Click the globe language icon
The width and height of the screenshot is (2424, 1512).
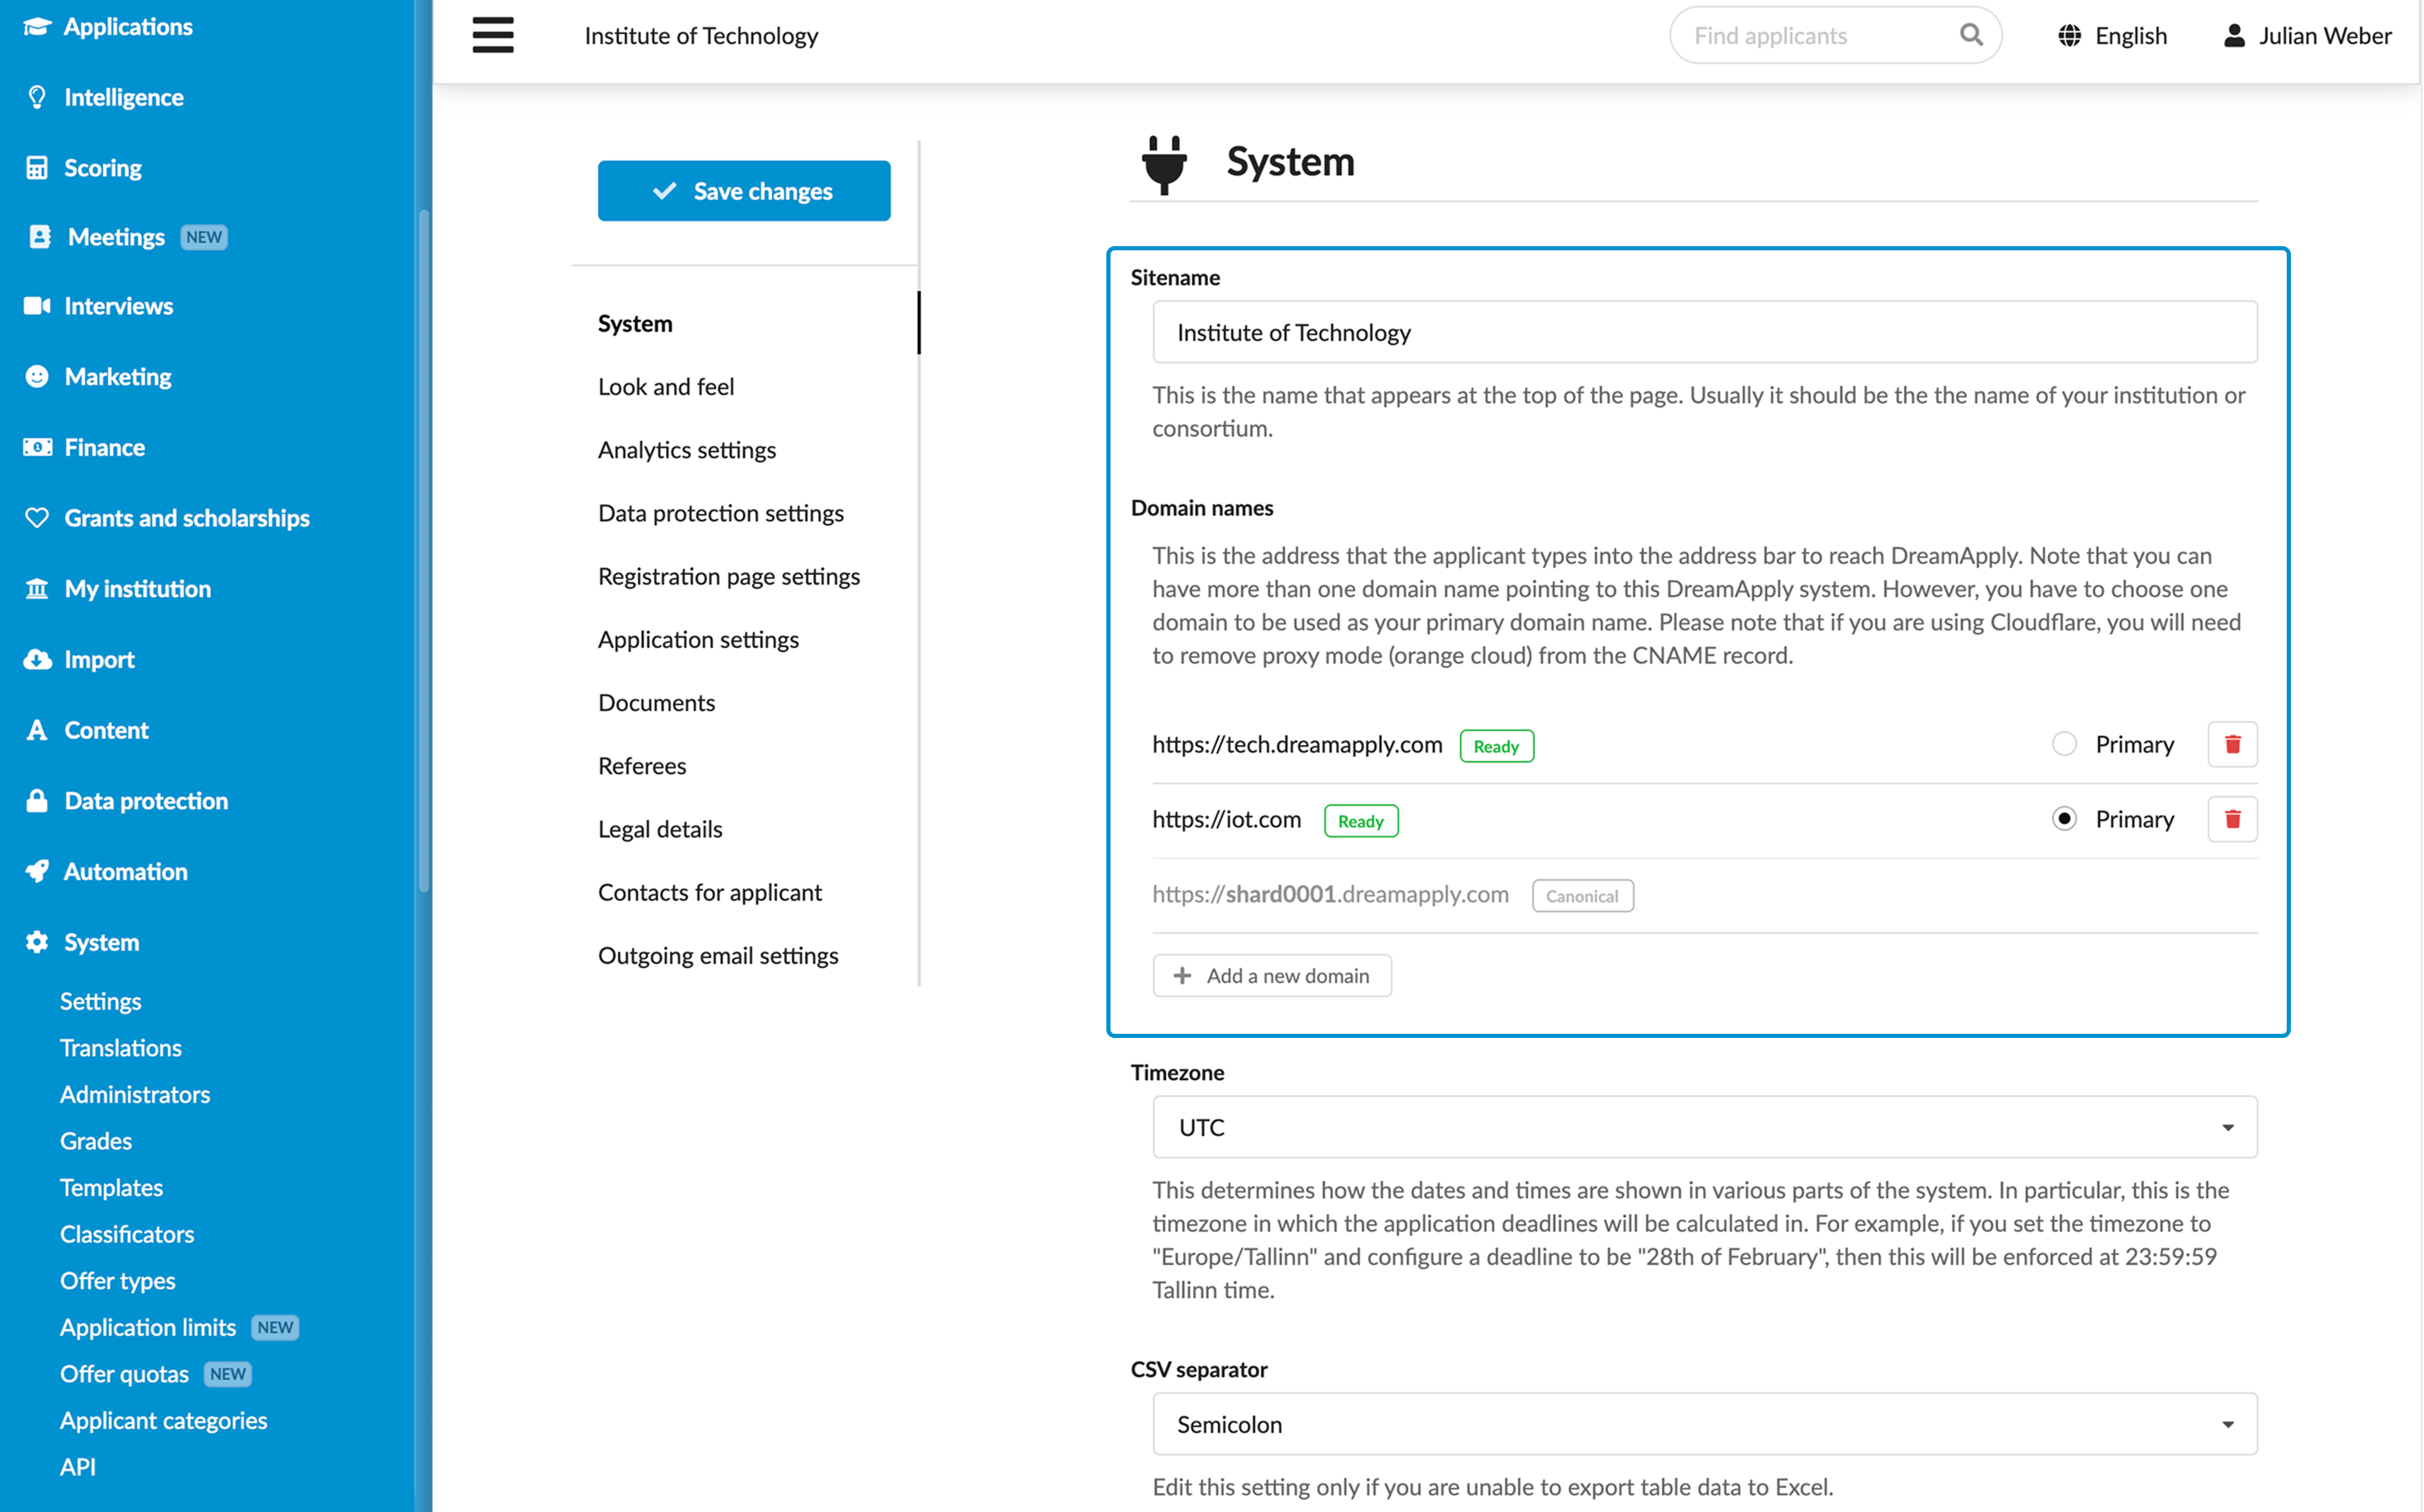(2069, 36)
